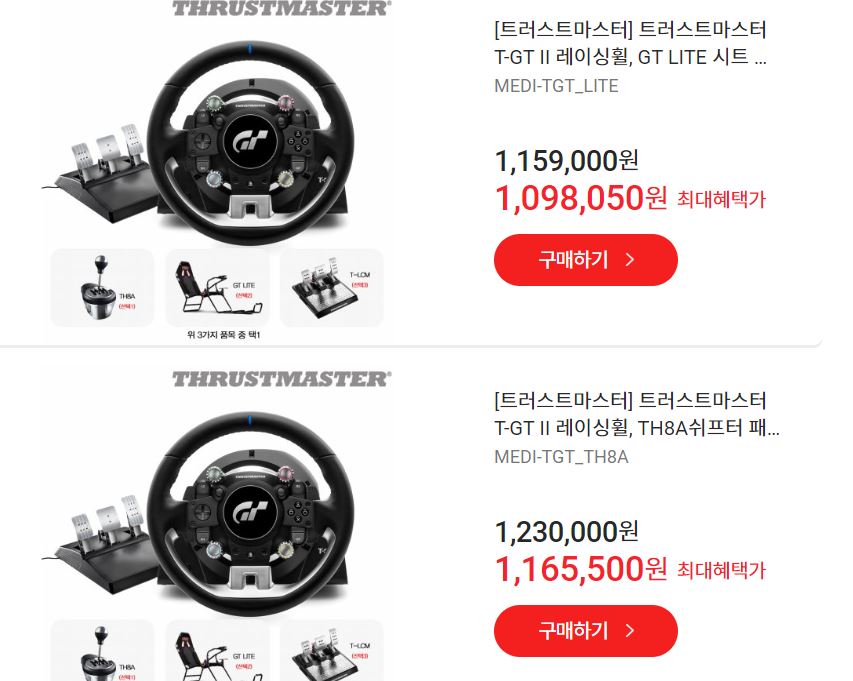This screenshot has height=681, width=853.
Task: Click the T-LCM pedals thumbnail in second product
Action: [x=332, y=651]
